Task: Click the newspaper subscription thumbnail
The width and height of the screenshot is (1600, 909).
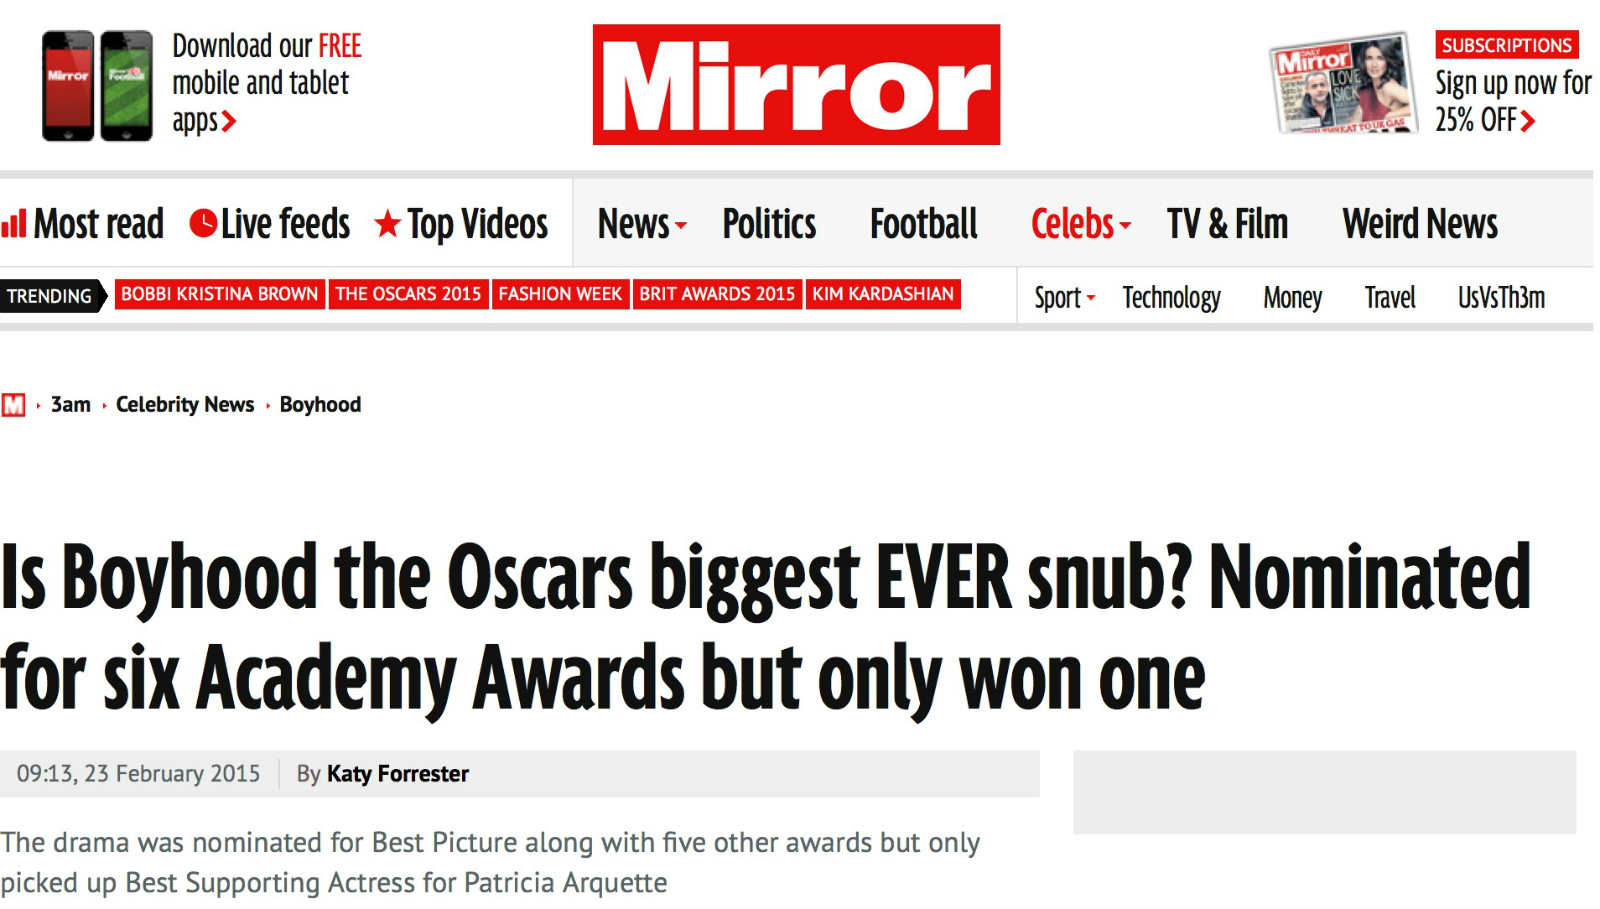Action: coord(1344,84)
